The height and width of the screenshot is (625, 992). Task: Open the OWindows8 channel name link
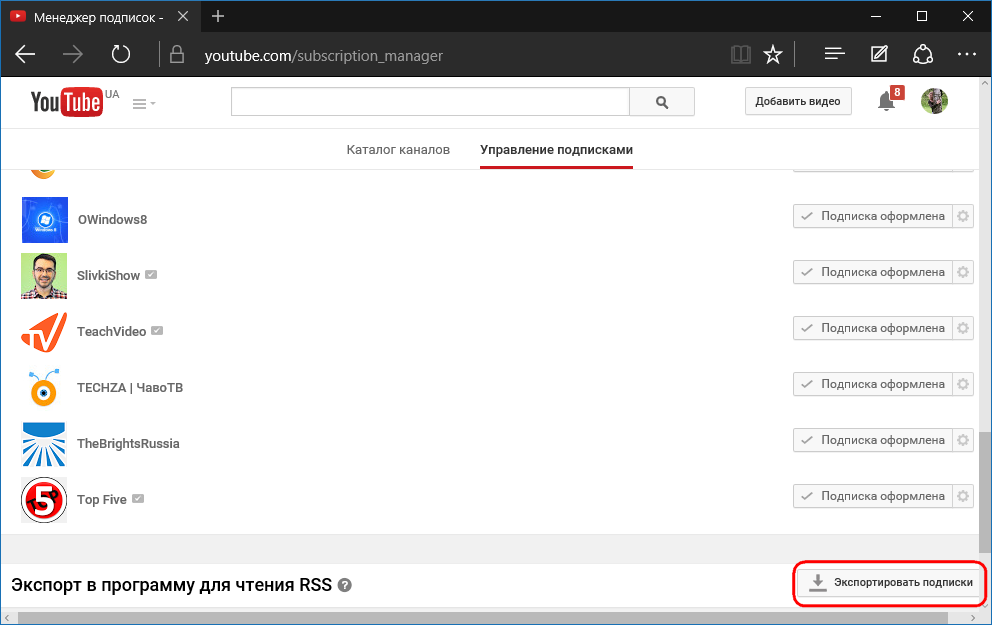pyautogui.click(x=113, y=220)
